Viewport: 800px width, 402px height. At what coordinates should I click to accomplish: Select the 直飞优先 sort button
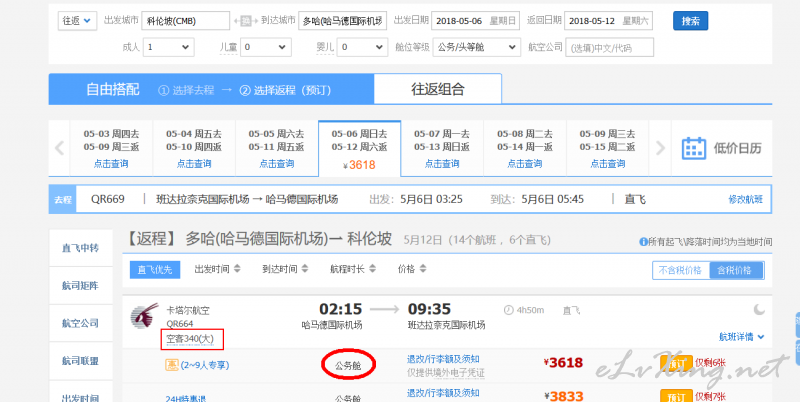(155, 269)
